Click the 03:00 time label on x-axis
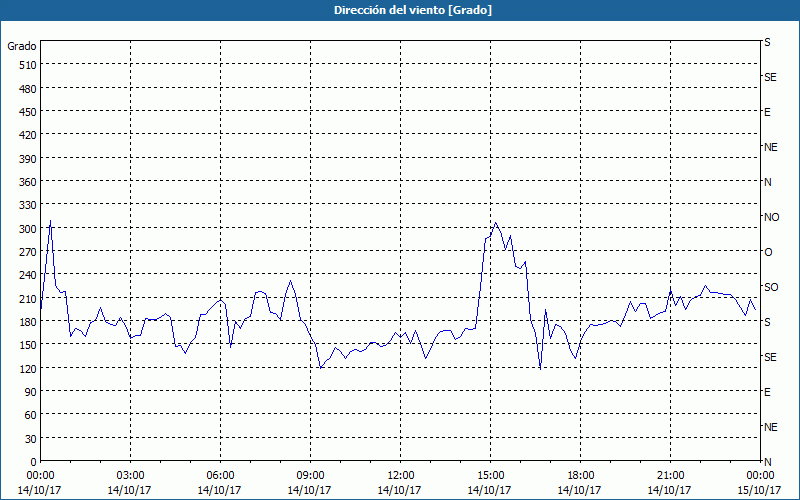Image resolution: width=800 pixels, height=500 pixels. [130, 476]
